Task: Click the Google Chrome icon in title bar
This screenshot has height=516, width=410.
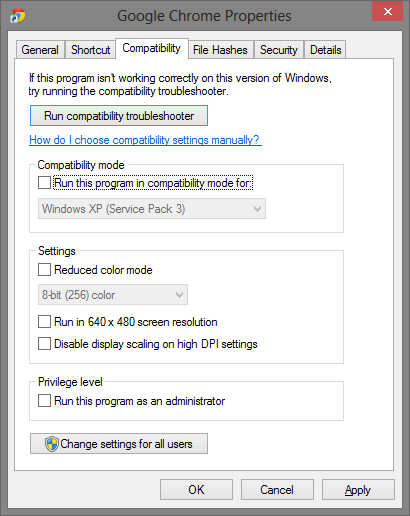Action: [x=17, y=16]
